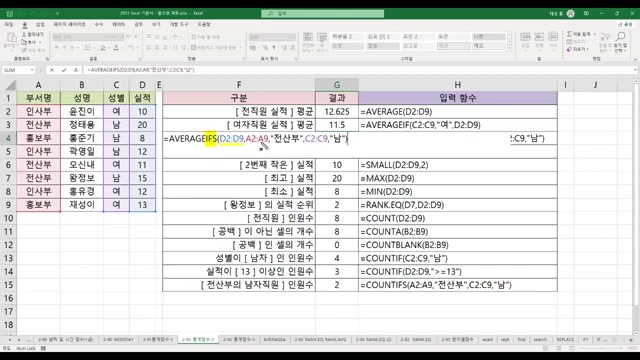Viewport: 640px width, 360px height.
Task: Click the Format Painter (서식 복사) icon
Action: coord(24,50)
